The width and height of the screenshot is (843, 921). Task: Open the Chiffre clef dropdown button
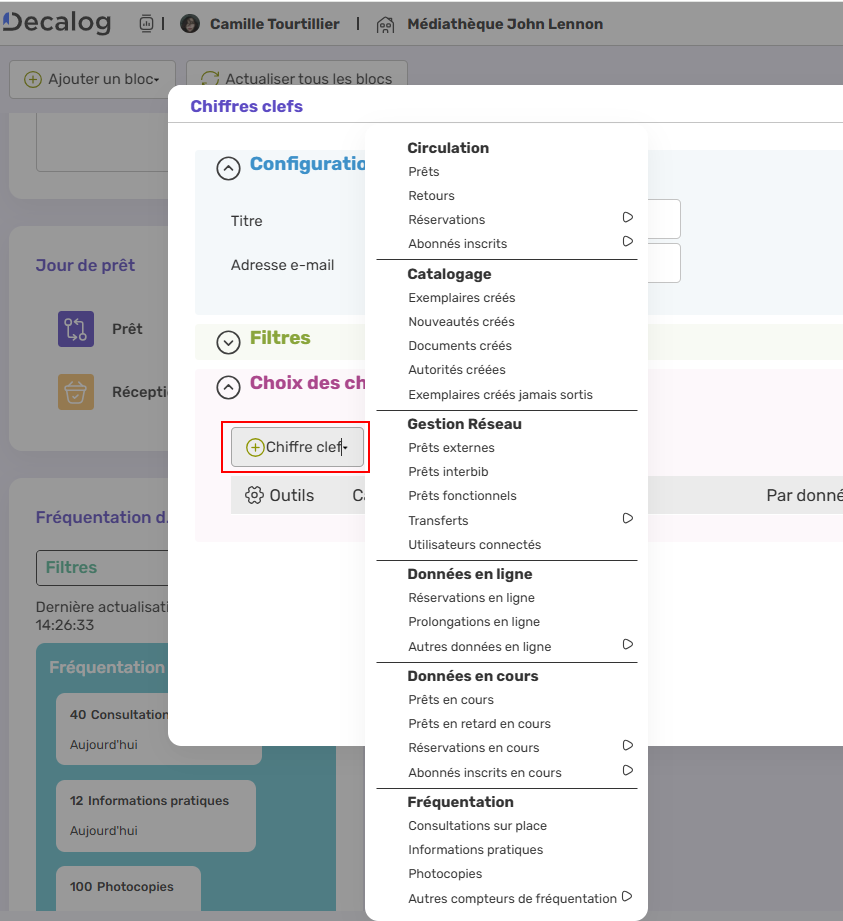297,447
